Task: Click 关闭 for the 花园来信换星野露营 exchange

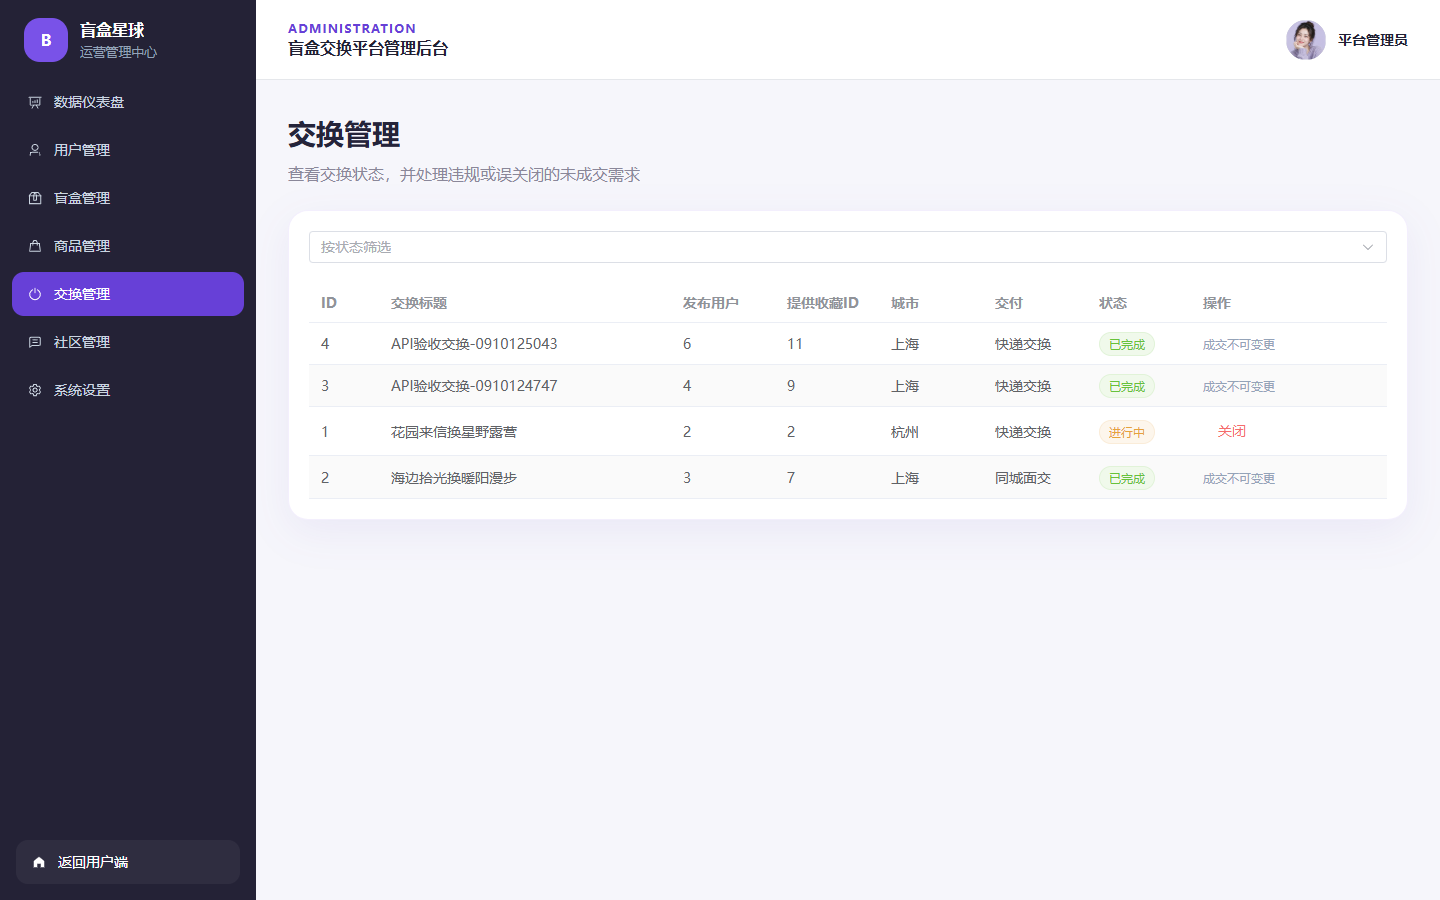Action: pyautogui.click(x=1231, y=431)
